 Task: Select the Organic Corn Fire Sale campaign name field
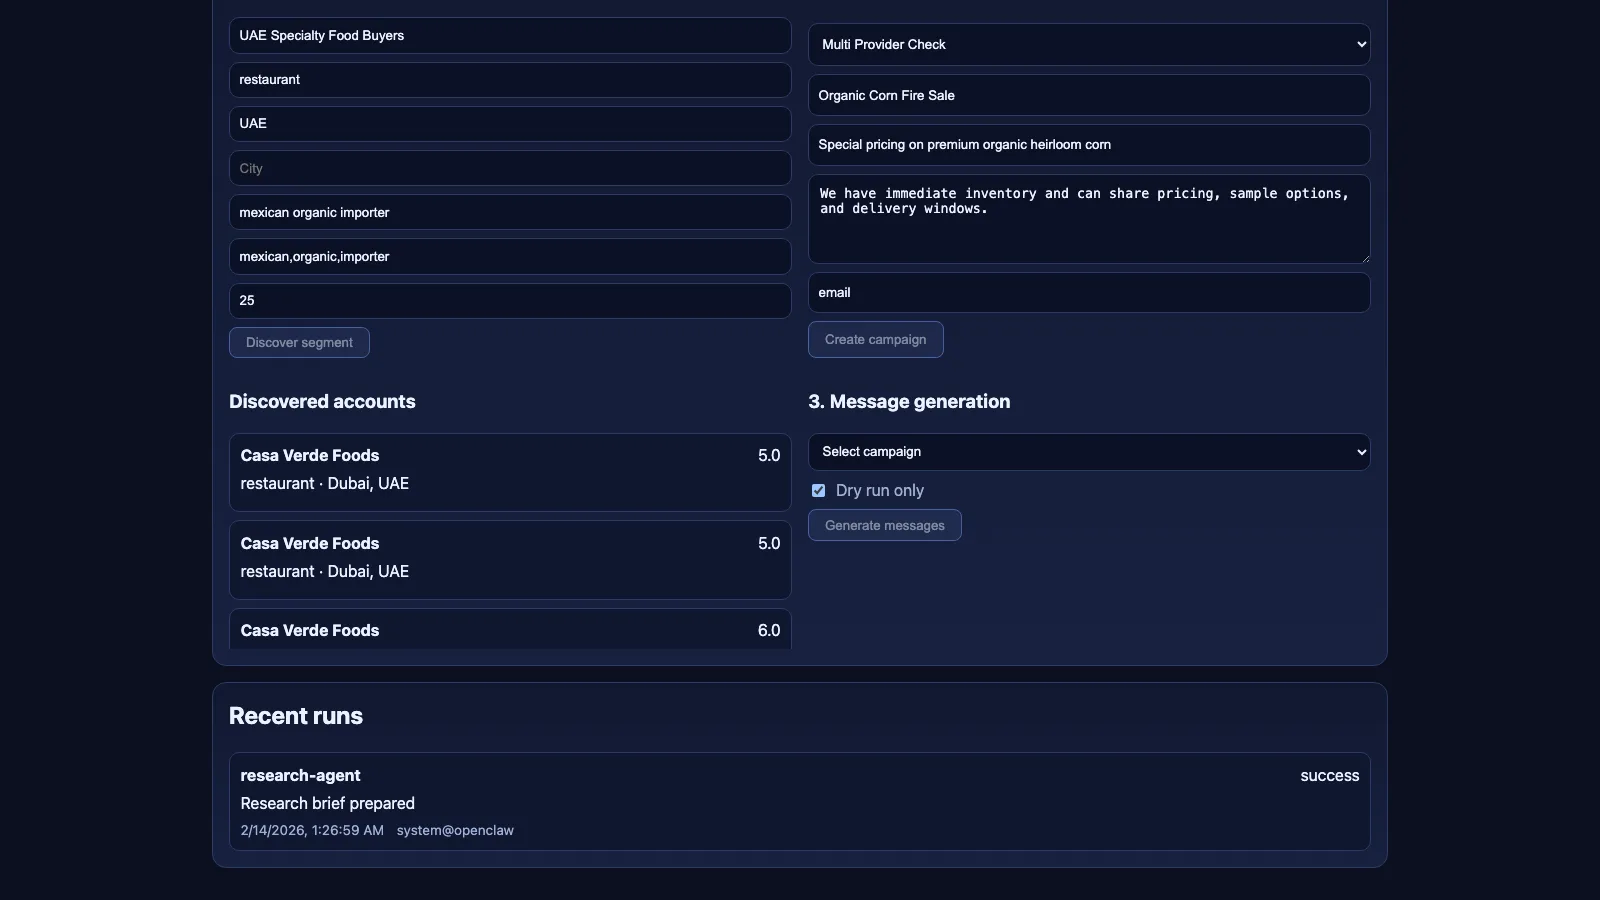pyautogui.click(x=1089, y=95)
